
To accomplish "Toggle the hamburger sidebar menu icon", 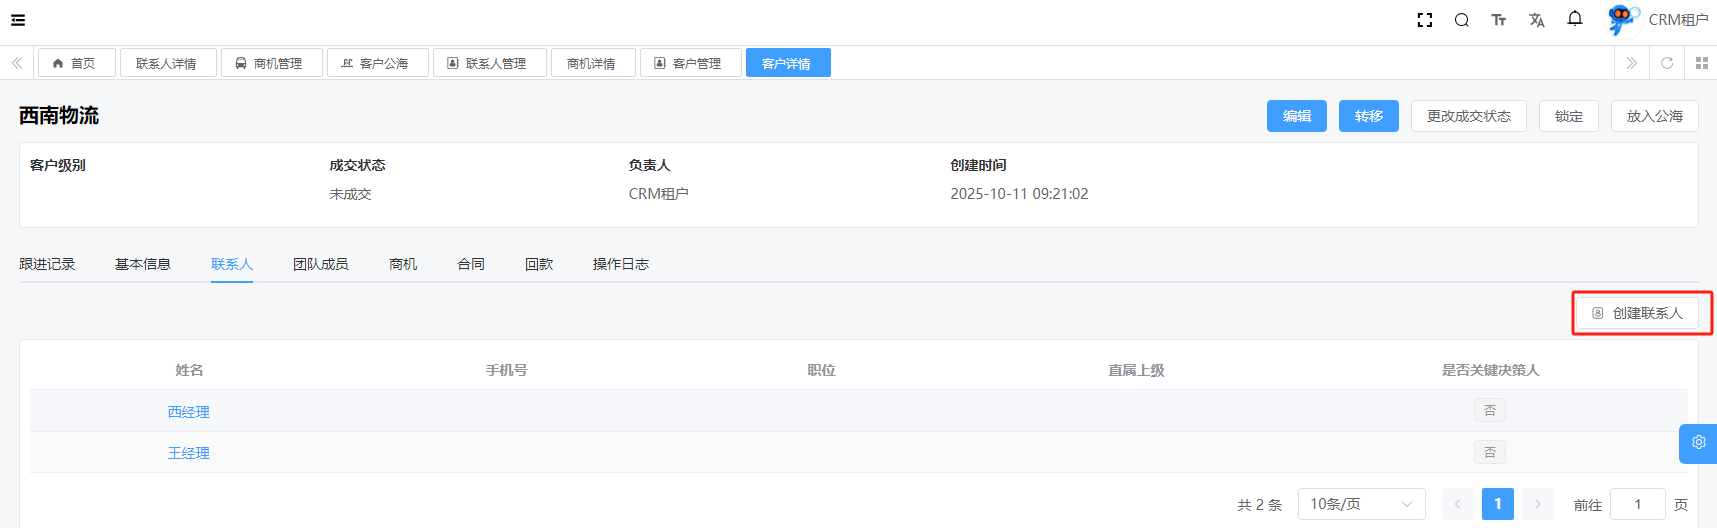I will pyautogui.click(x=18, y=20).
